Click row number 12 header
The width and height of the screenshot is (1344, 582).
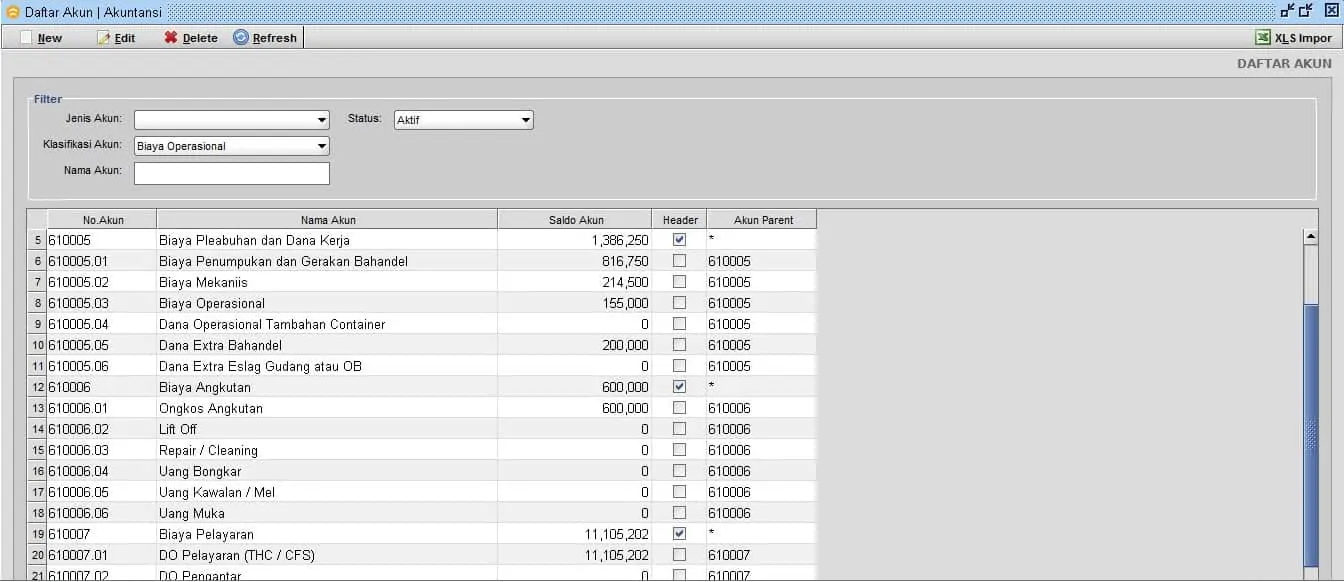click(x=37, y=387)
